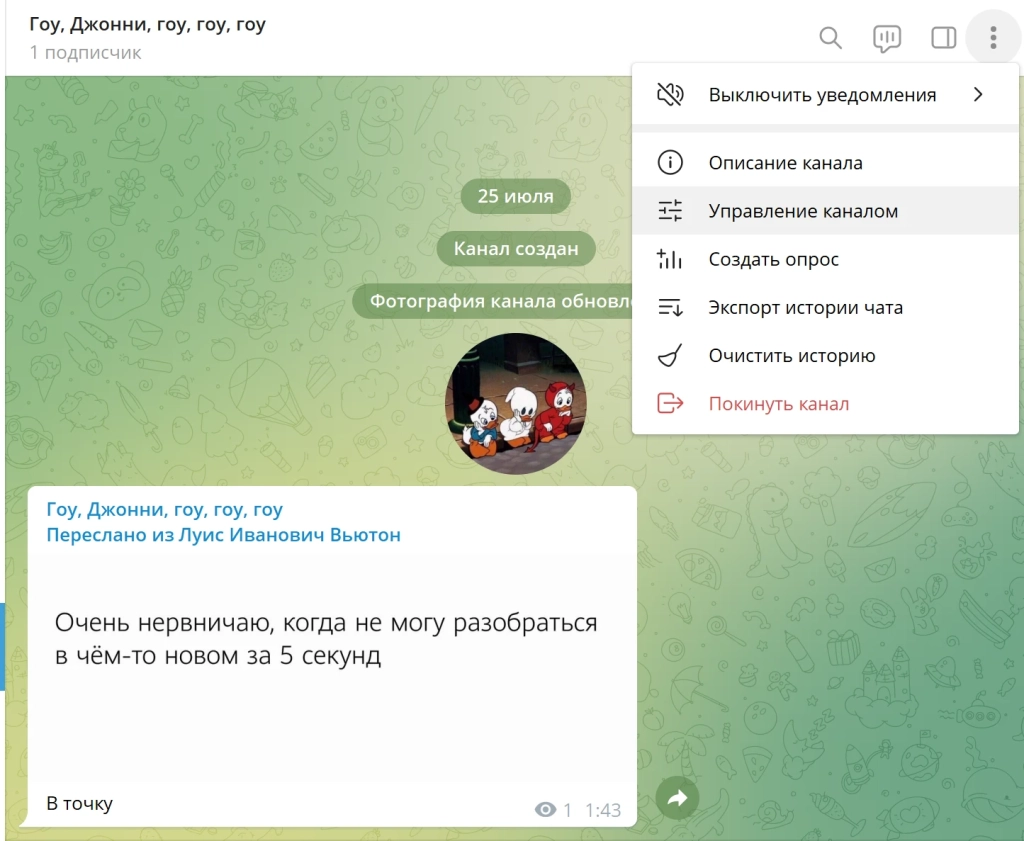Click the message text about 5 секунд
The width and height of the screenshot is (1024, 841).
326,639
